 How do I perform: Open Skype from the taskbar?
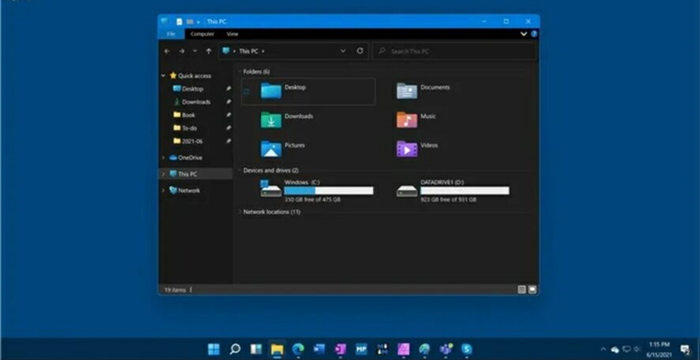(467, 349)
